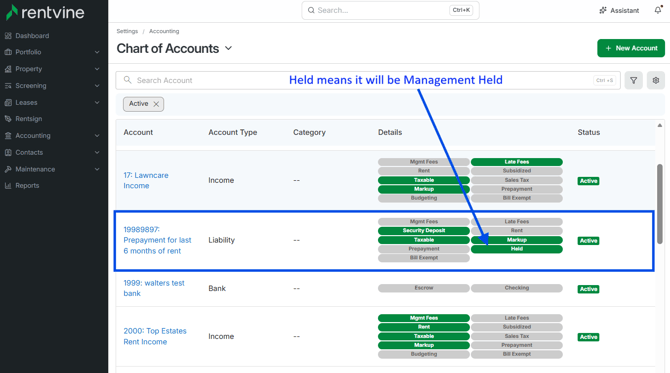The width and height of the screenshot is (670, 373).
Task: Click Checking tag on walters test bank row
Action: pyautogui.click(x=517, y=288)
